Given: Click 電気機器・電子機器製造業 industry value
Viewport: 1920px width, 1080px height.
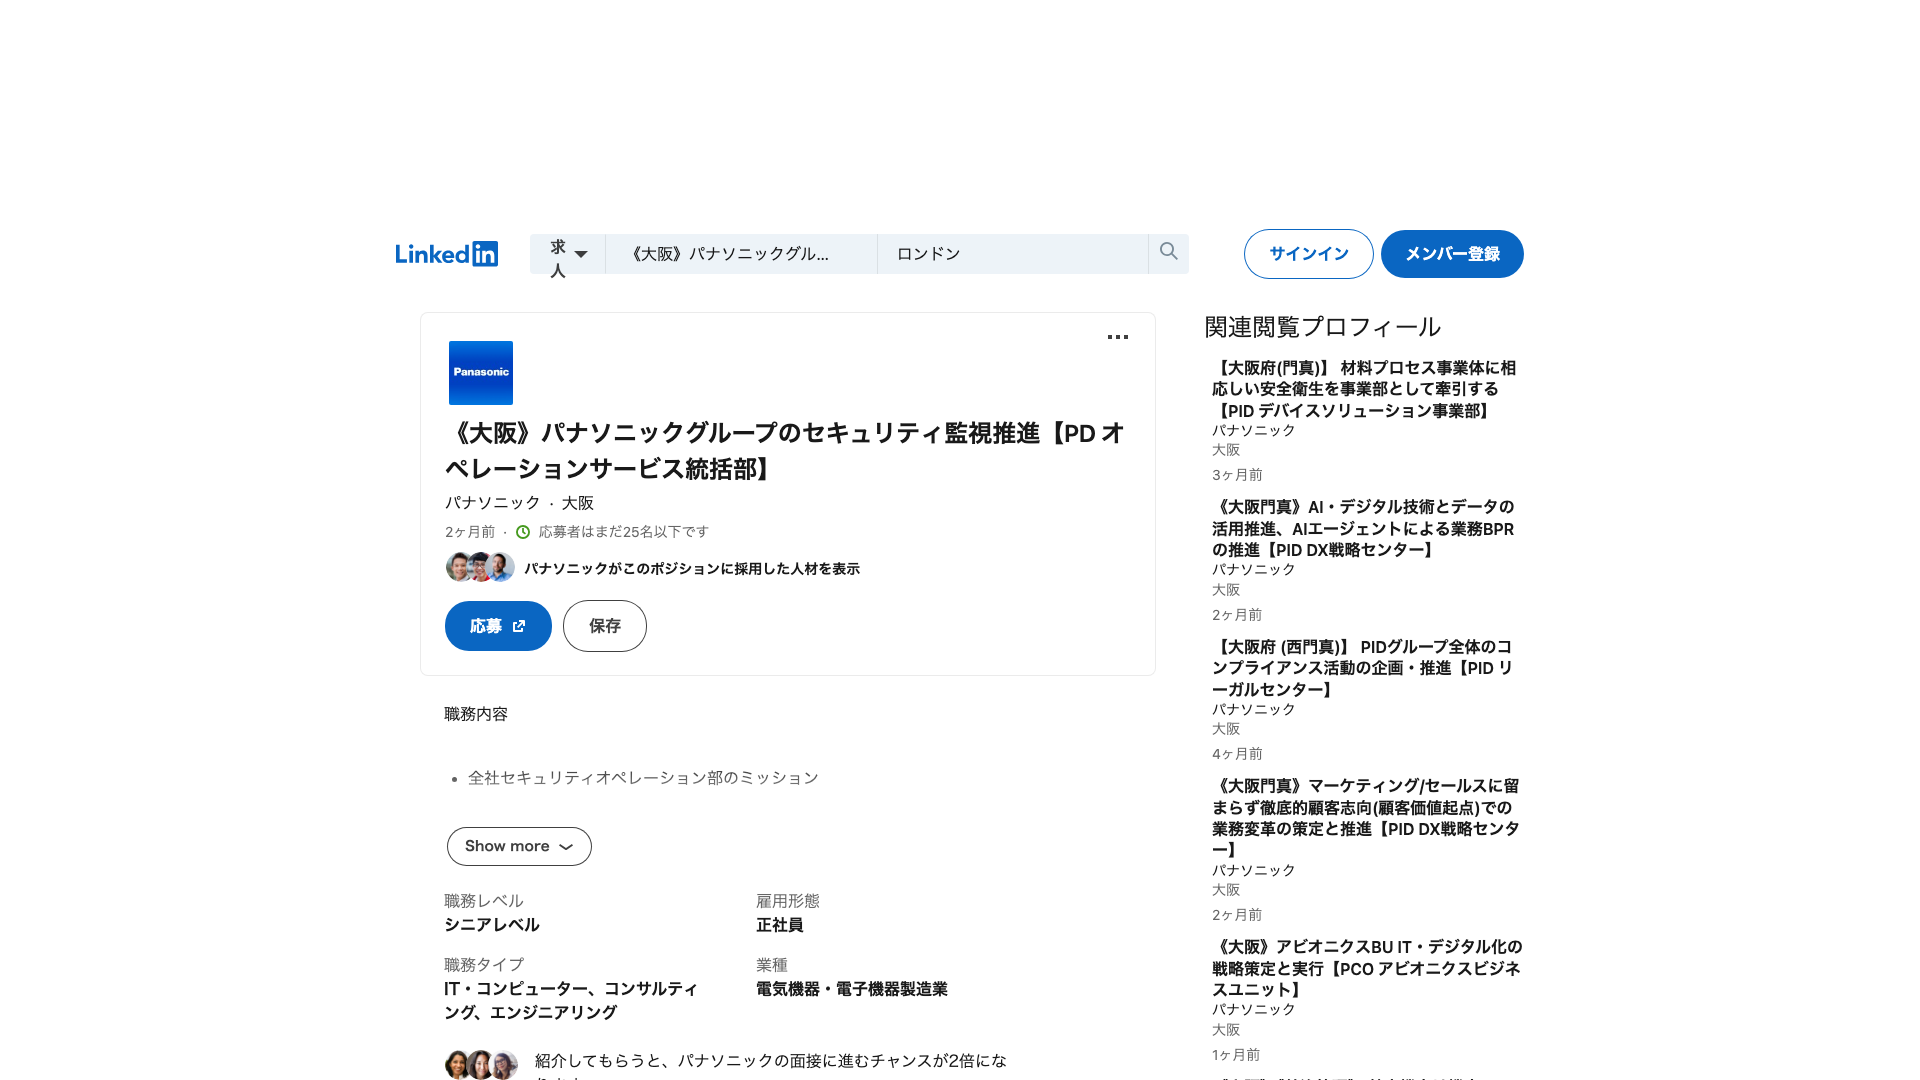Looking at the screenshot, I should (x=852, y=989).
